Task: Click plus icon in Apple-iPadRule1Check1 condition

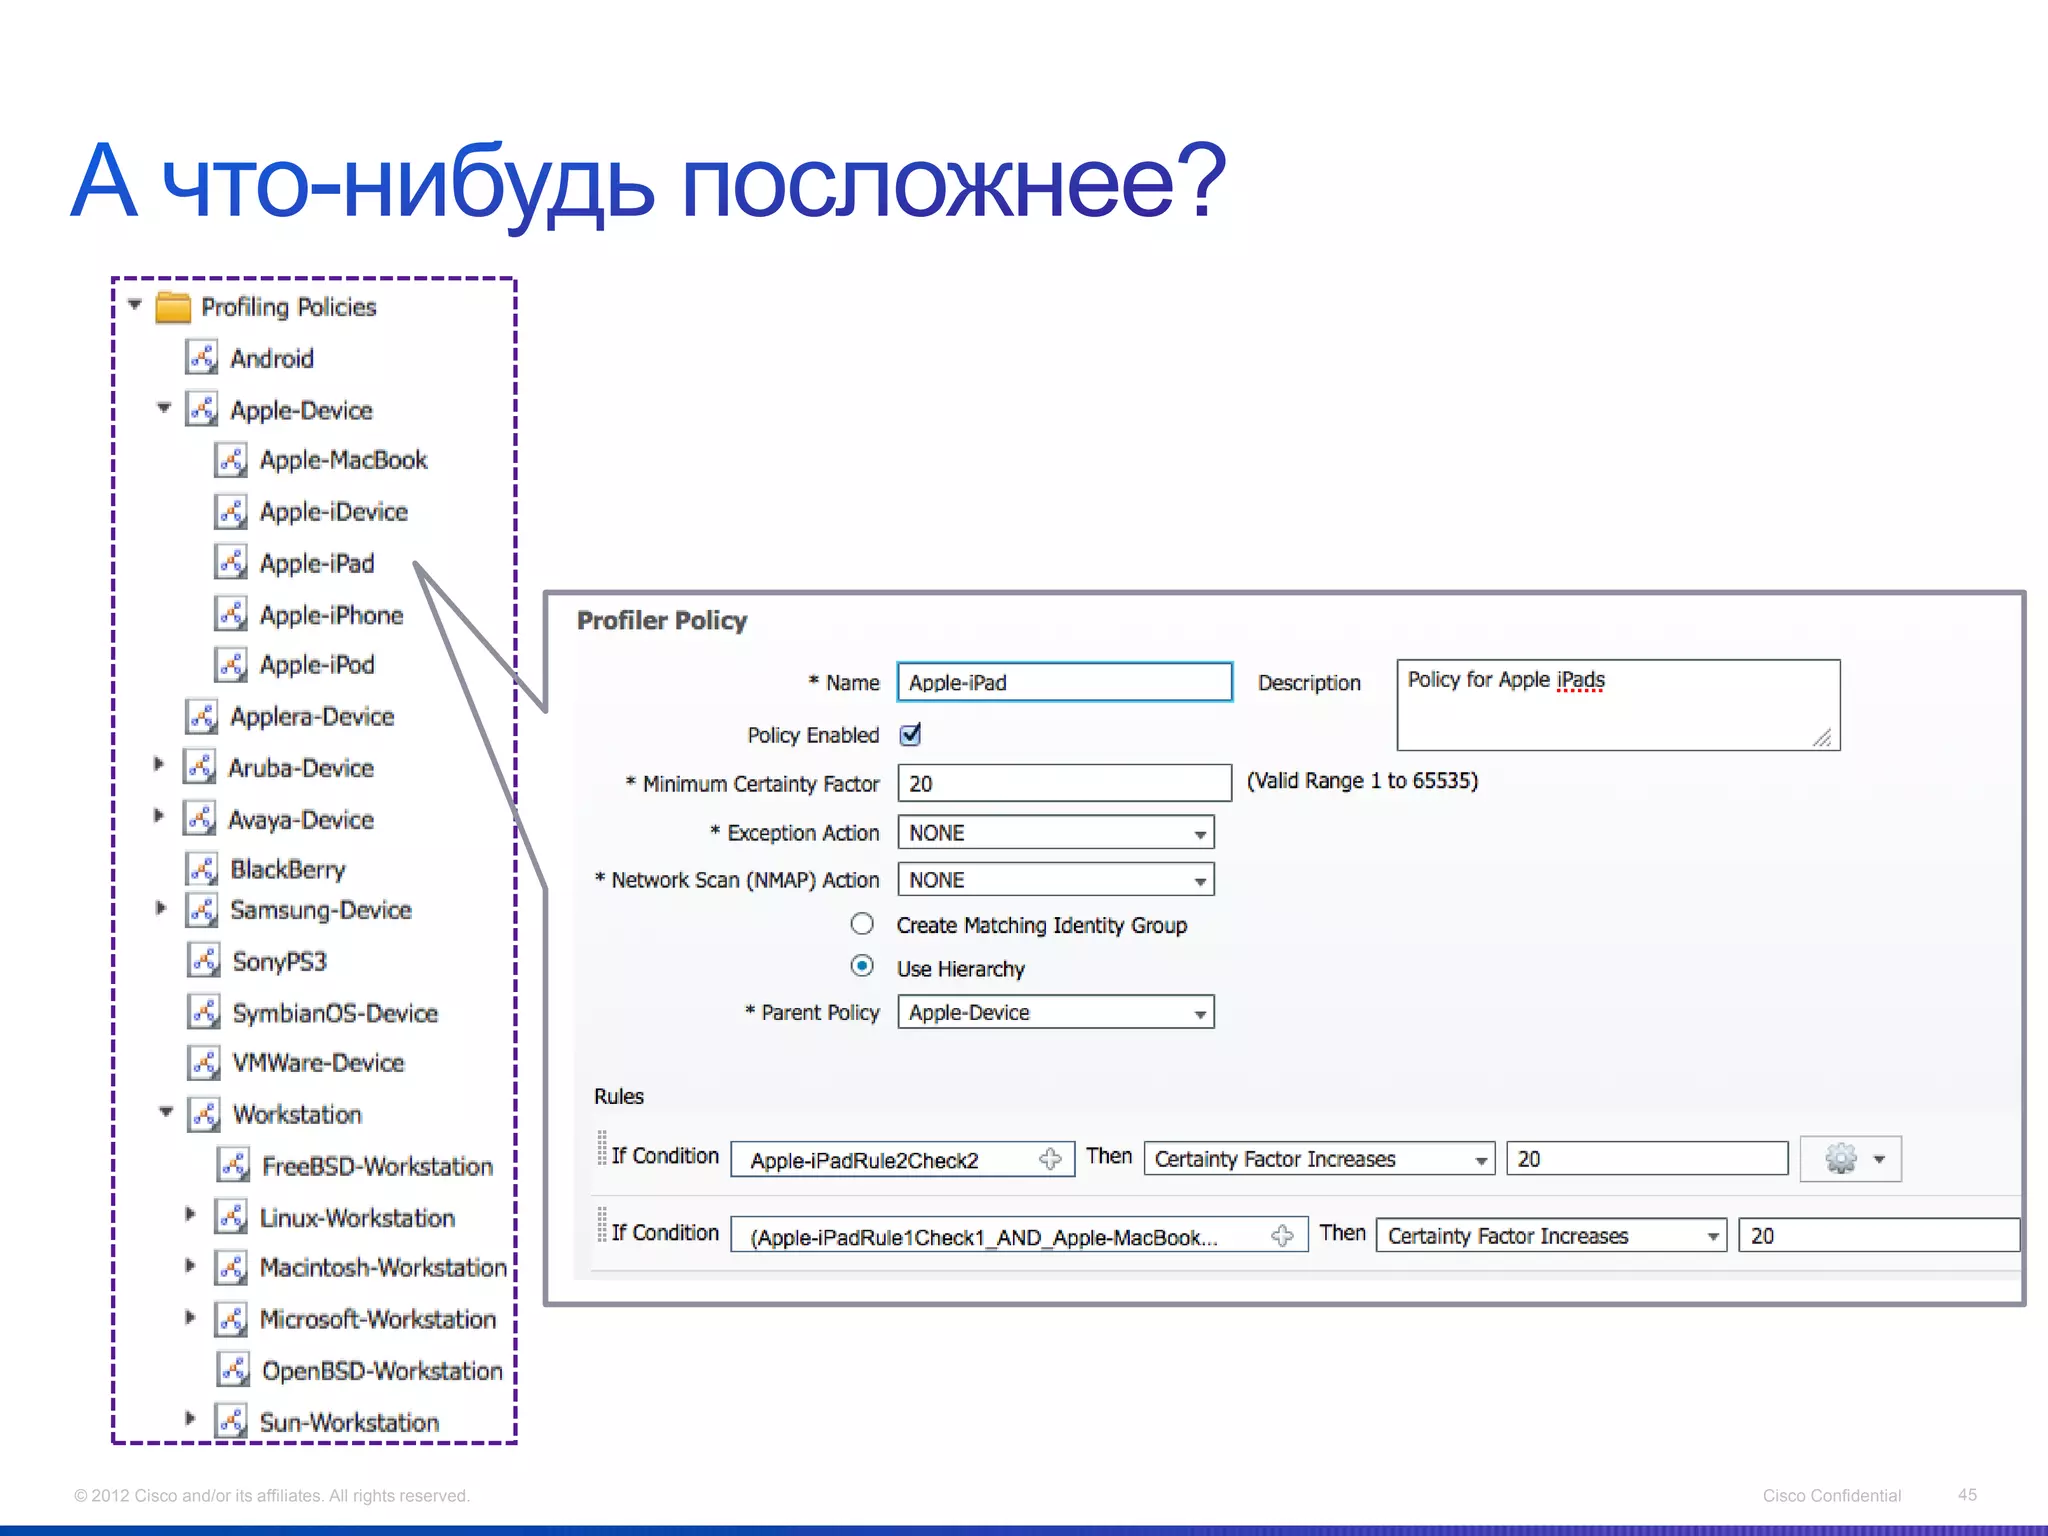Action: pyautogui.click(x=1282, y=1236)
